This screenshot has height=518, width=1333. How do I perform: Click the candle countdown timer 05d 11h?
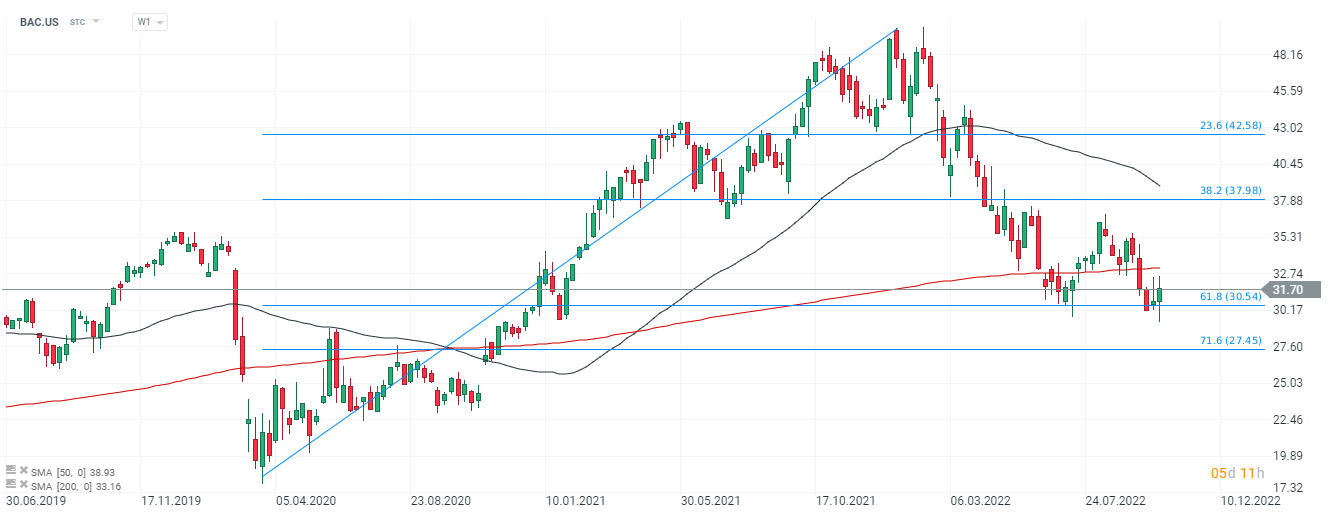click(x=1238, y=472)
